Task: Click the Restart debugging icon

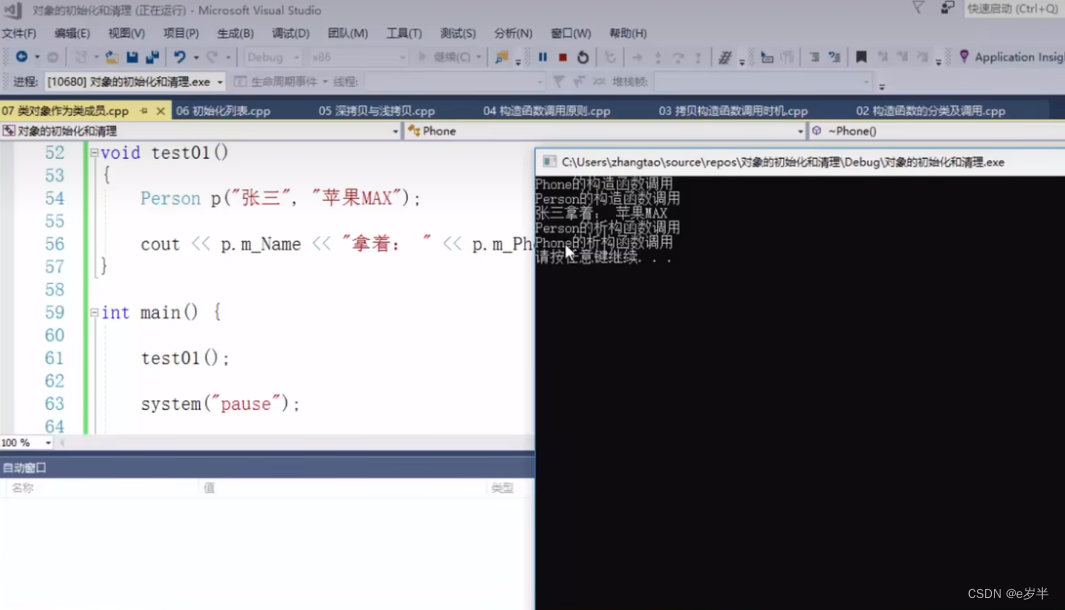Action: pyautogui.click(x=583, y=58)
